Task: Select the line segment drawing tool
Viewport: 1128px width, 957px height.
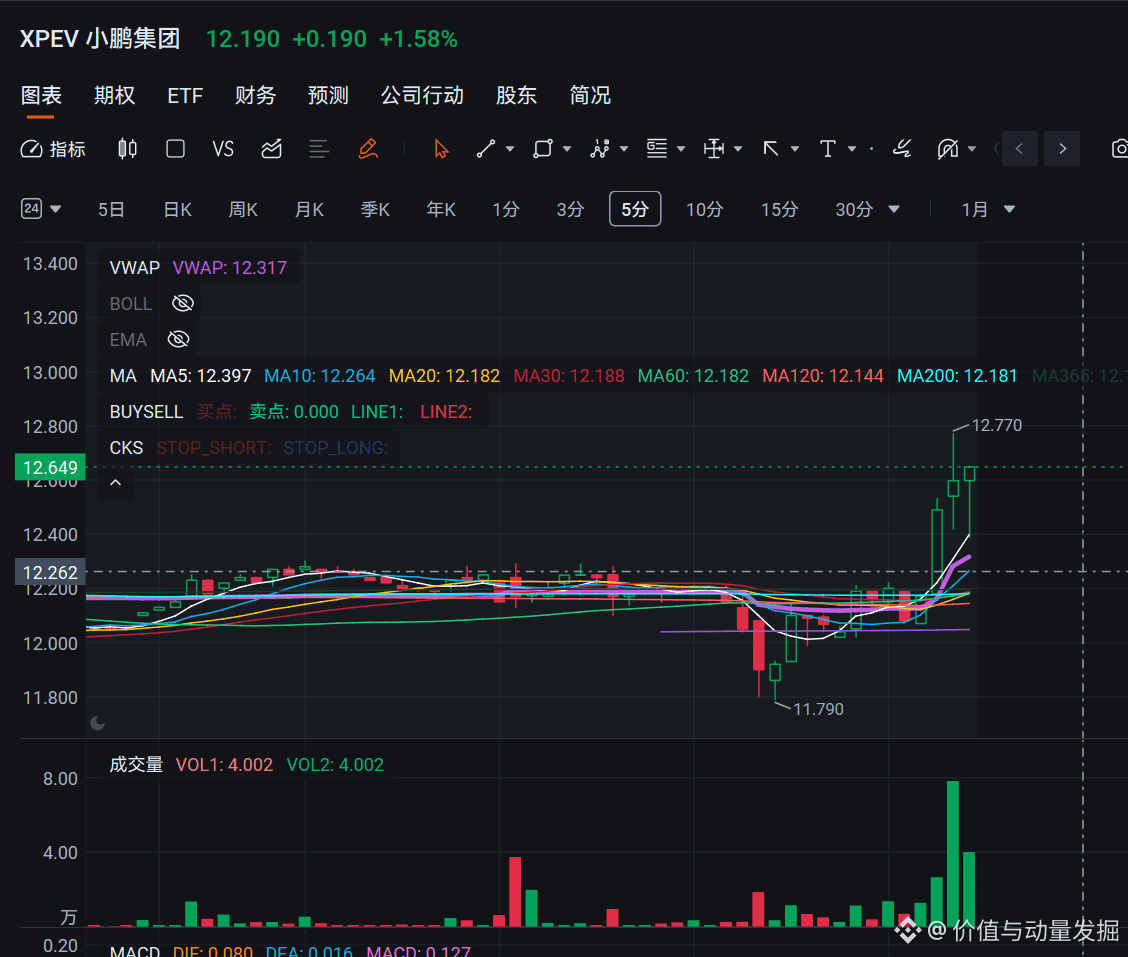Action: click(486, 149)
